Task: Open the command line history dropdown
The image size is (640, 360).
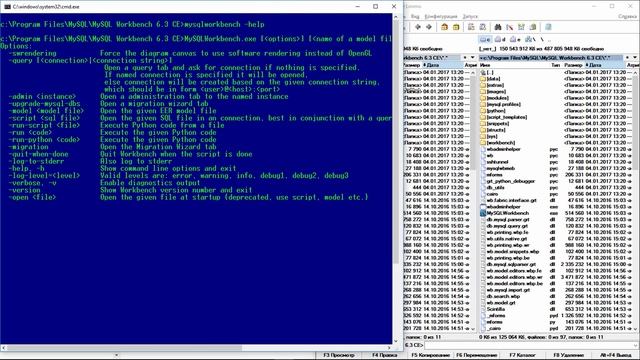Action: (635, 345)
